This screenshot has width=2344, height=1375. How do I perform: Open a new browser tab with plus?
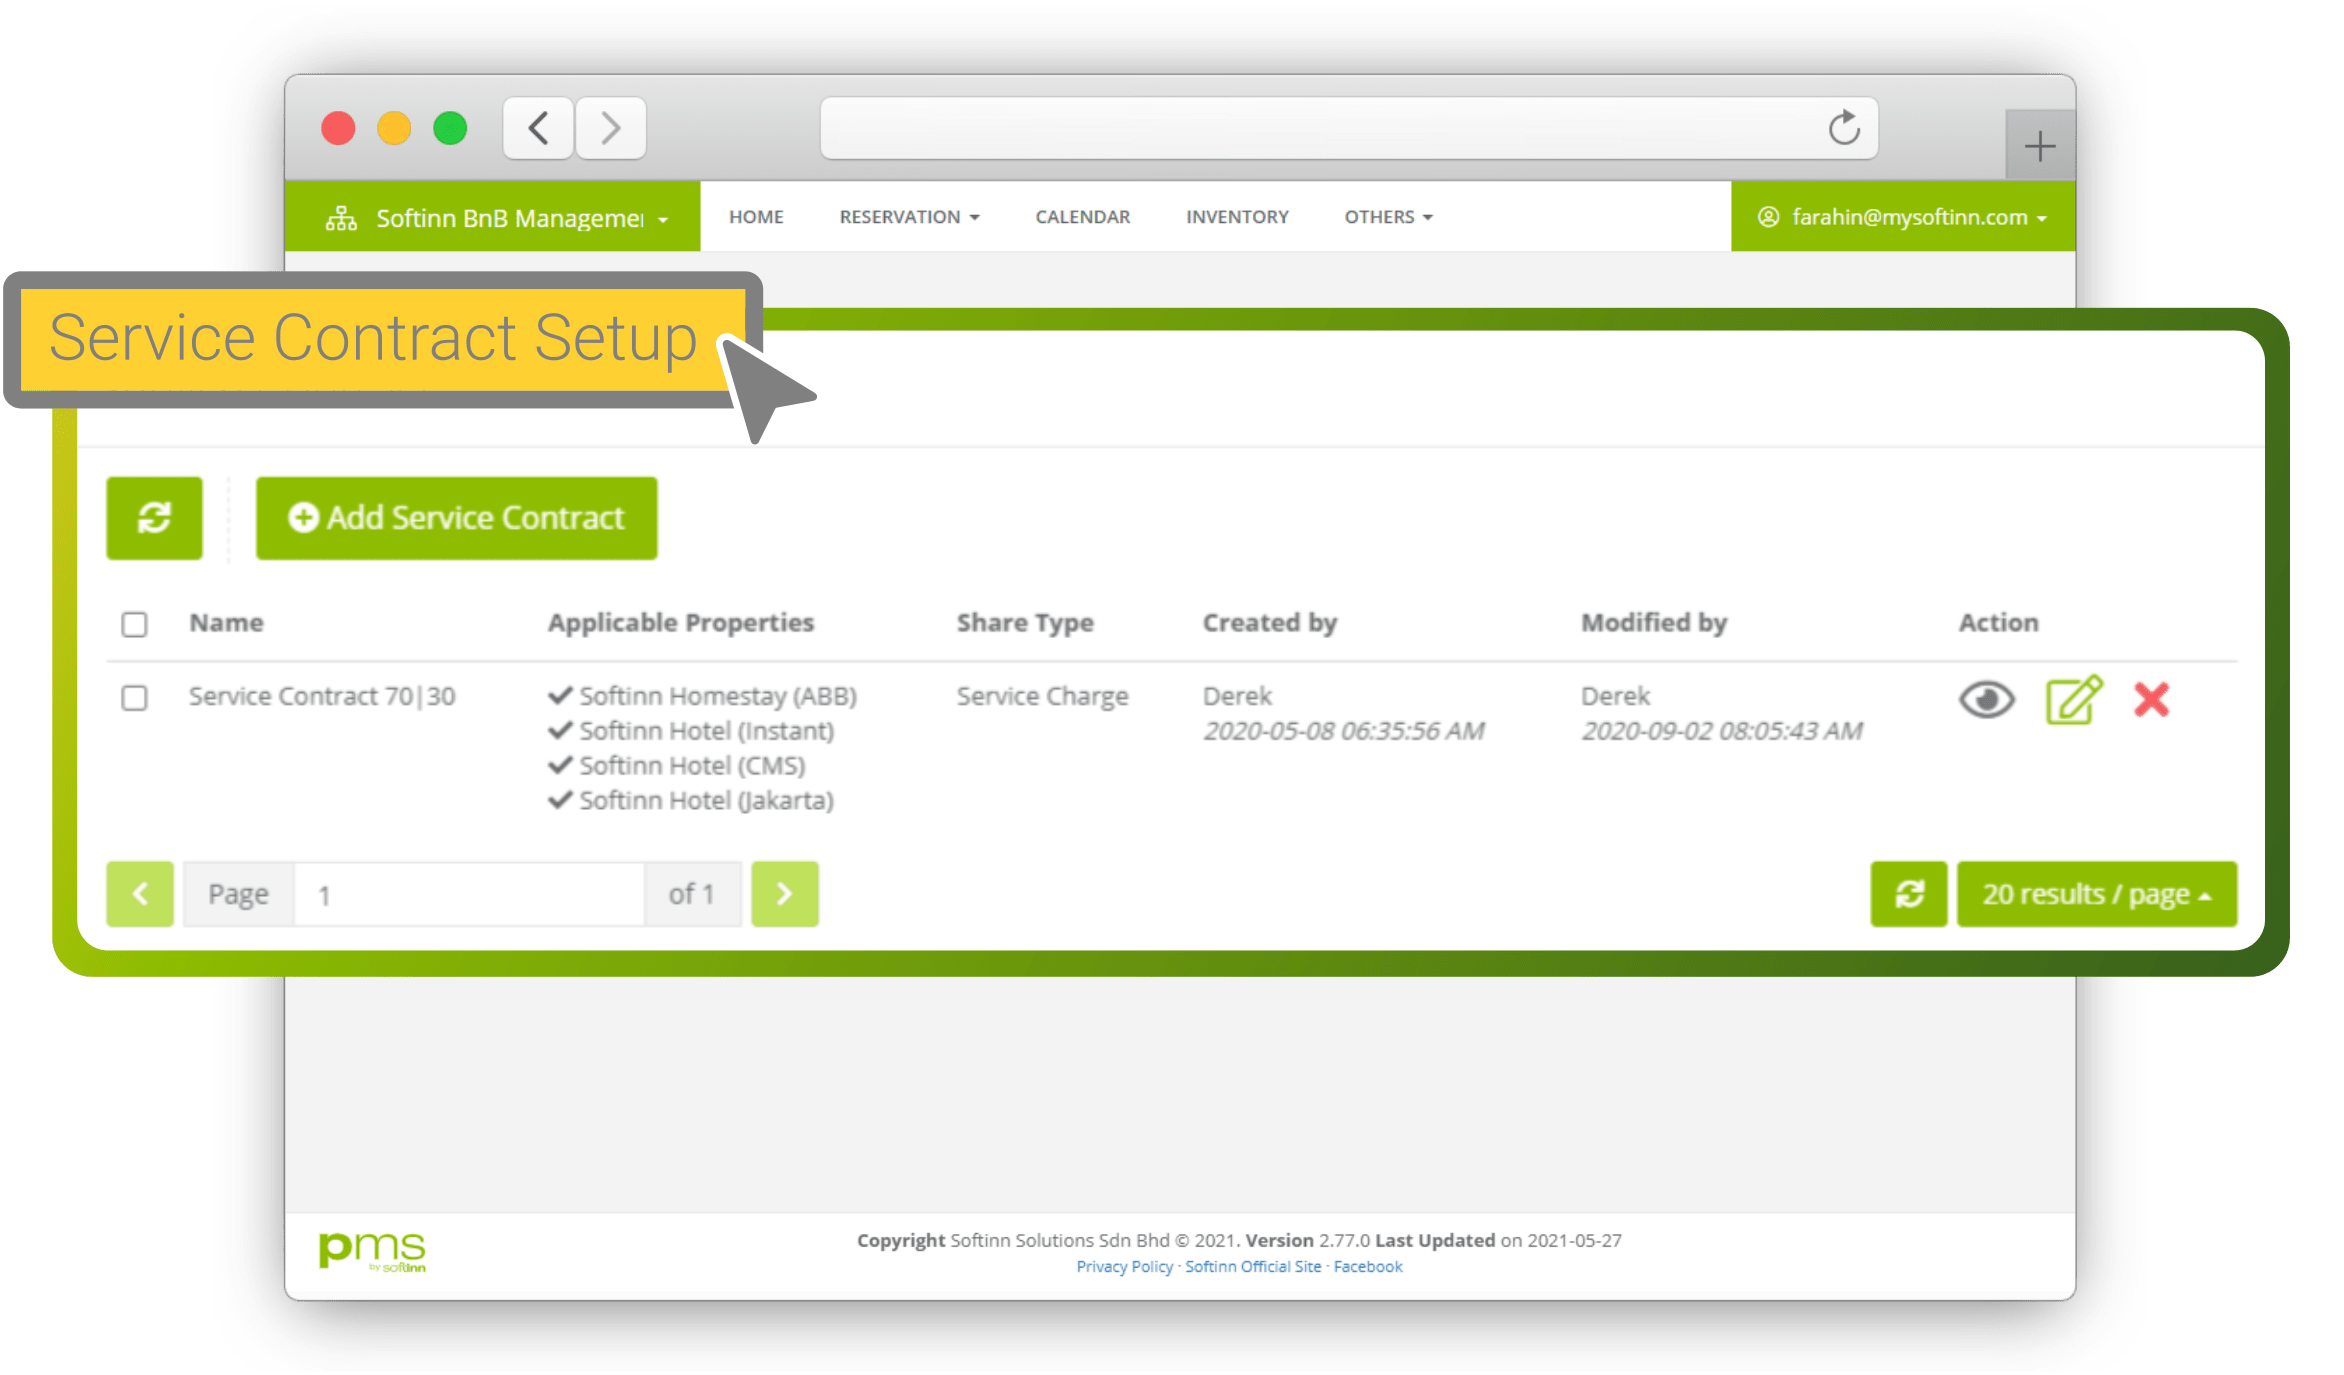pyautogui.click(x=2039, y=147)
